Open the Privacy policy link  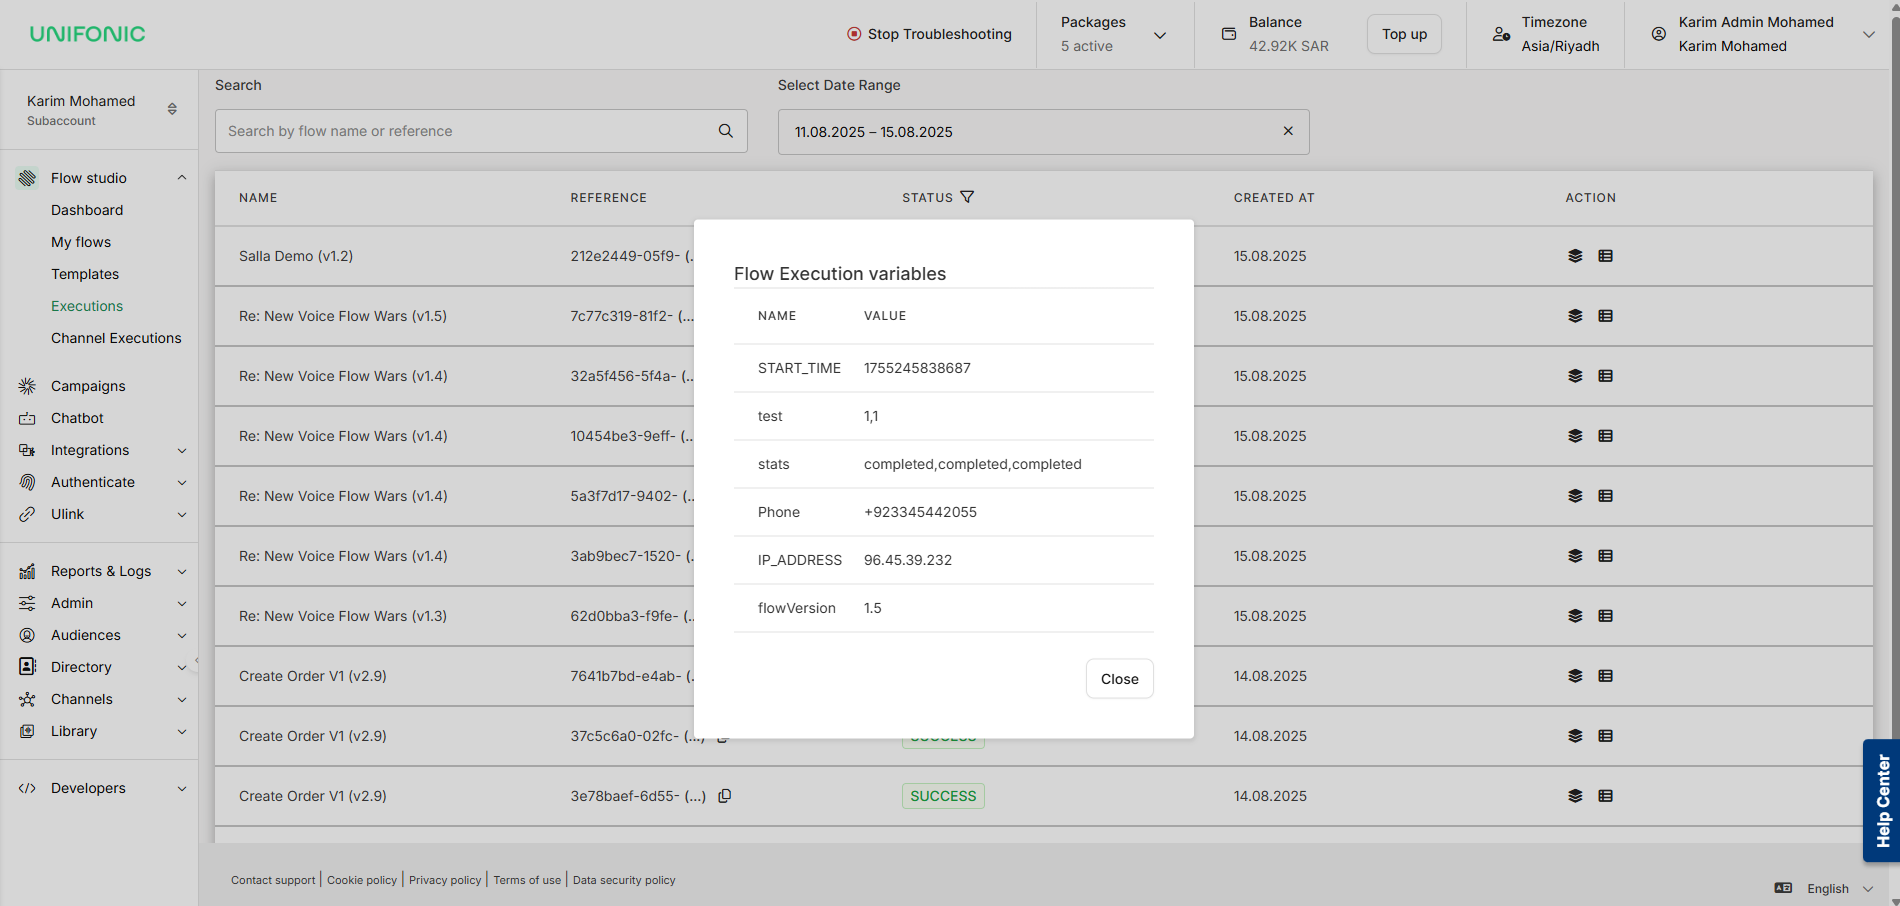(x=445, y=880)
